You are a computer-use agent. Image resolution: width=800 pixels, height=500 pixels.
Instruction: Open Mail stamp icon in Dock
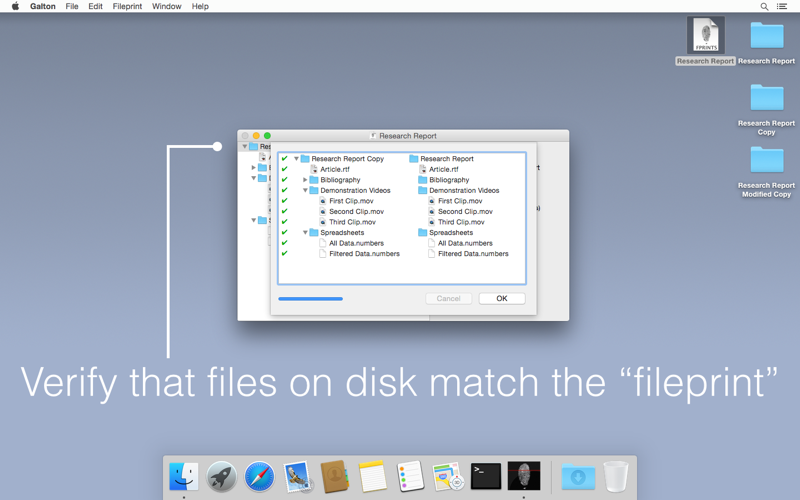(x=297, y=477)
